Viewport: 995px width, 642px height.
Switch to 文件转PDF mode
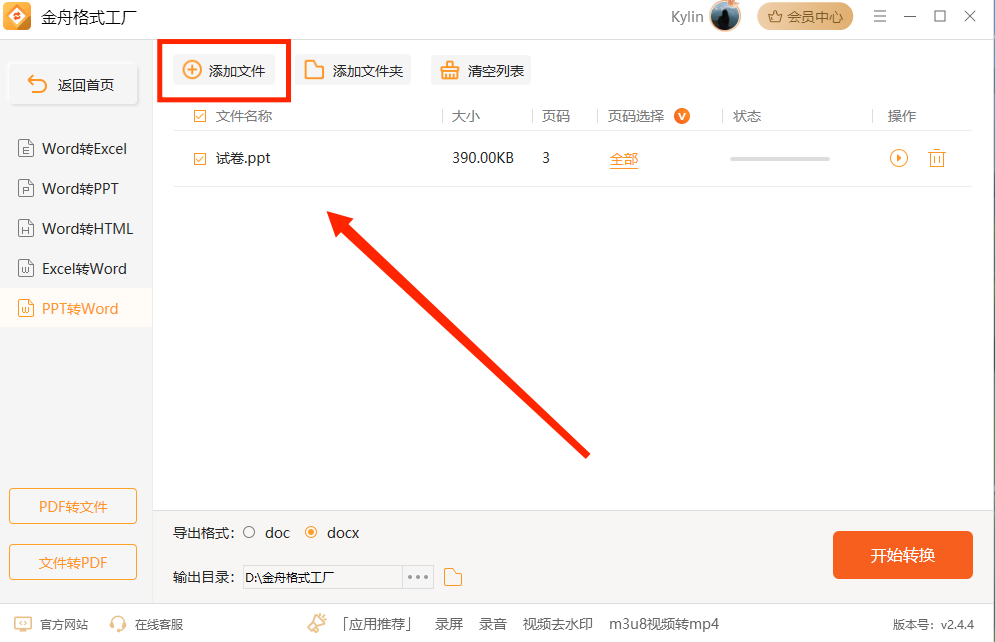73,562
